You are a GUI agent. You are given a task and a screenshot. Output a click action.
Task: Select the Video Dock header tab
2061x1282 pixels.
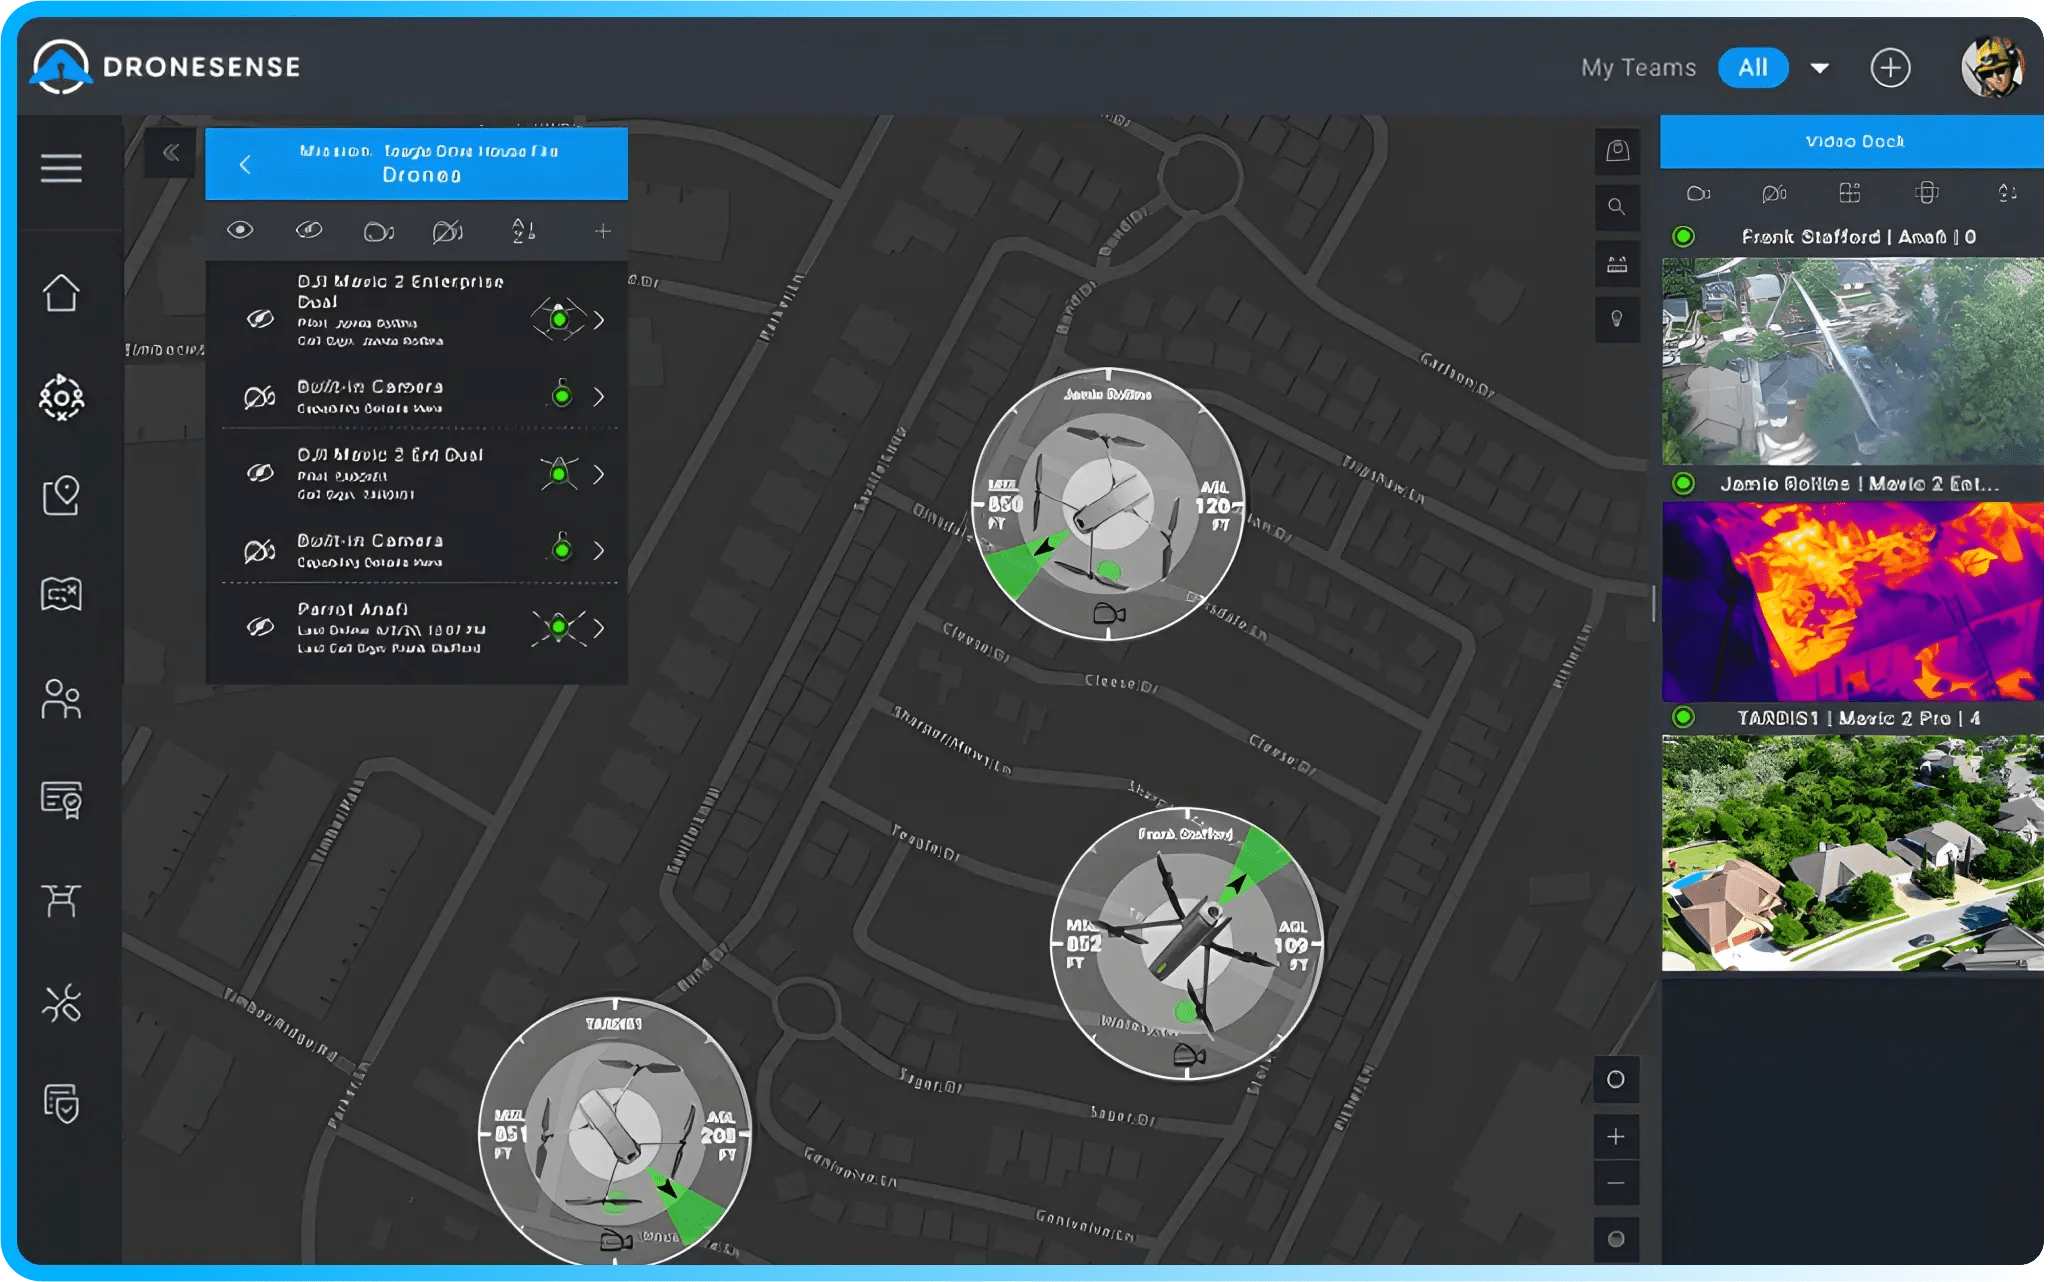(x=1851, y=141)
